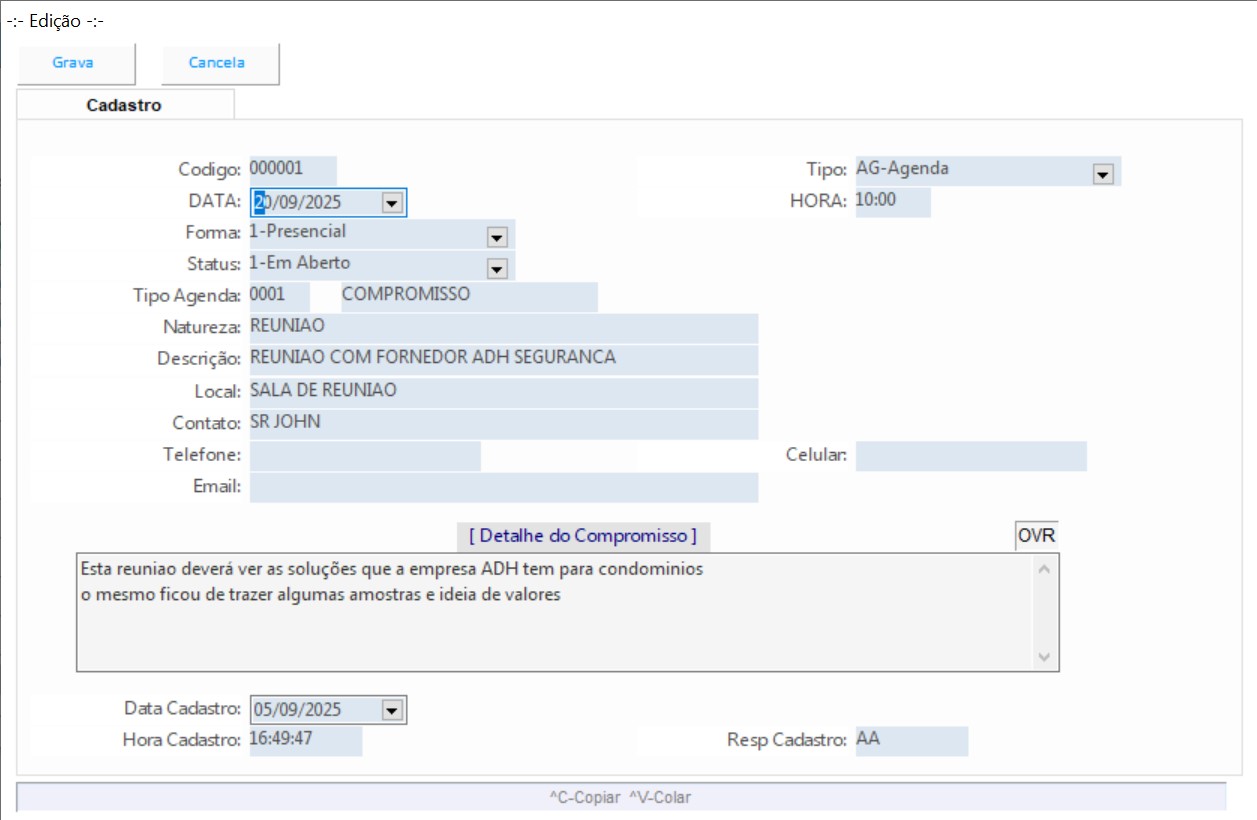Edit the Descrição text field

[x=502, y=358]
